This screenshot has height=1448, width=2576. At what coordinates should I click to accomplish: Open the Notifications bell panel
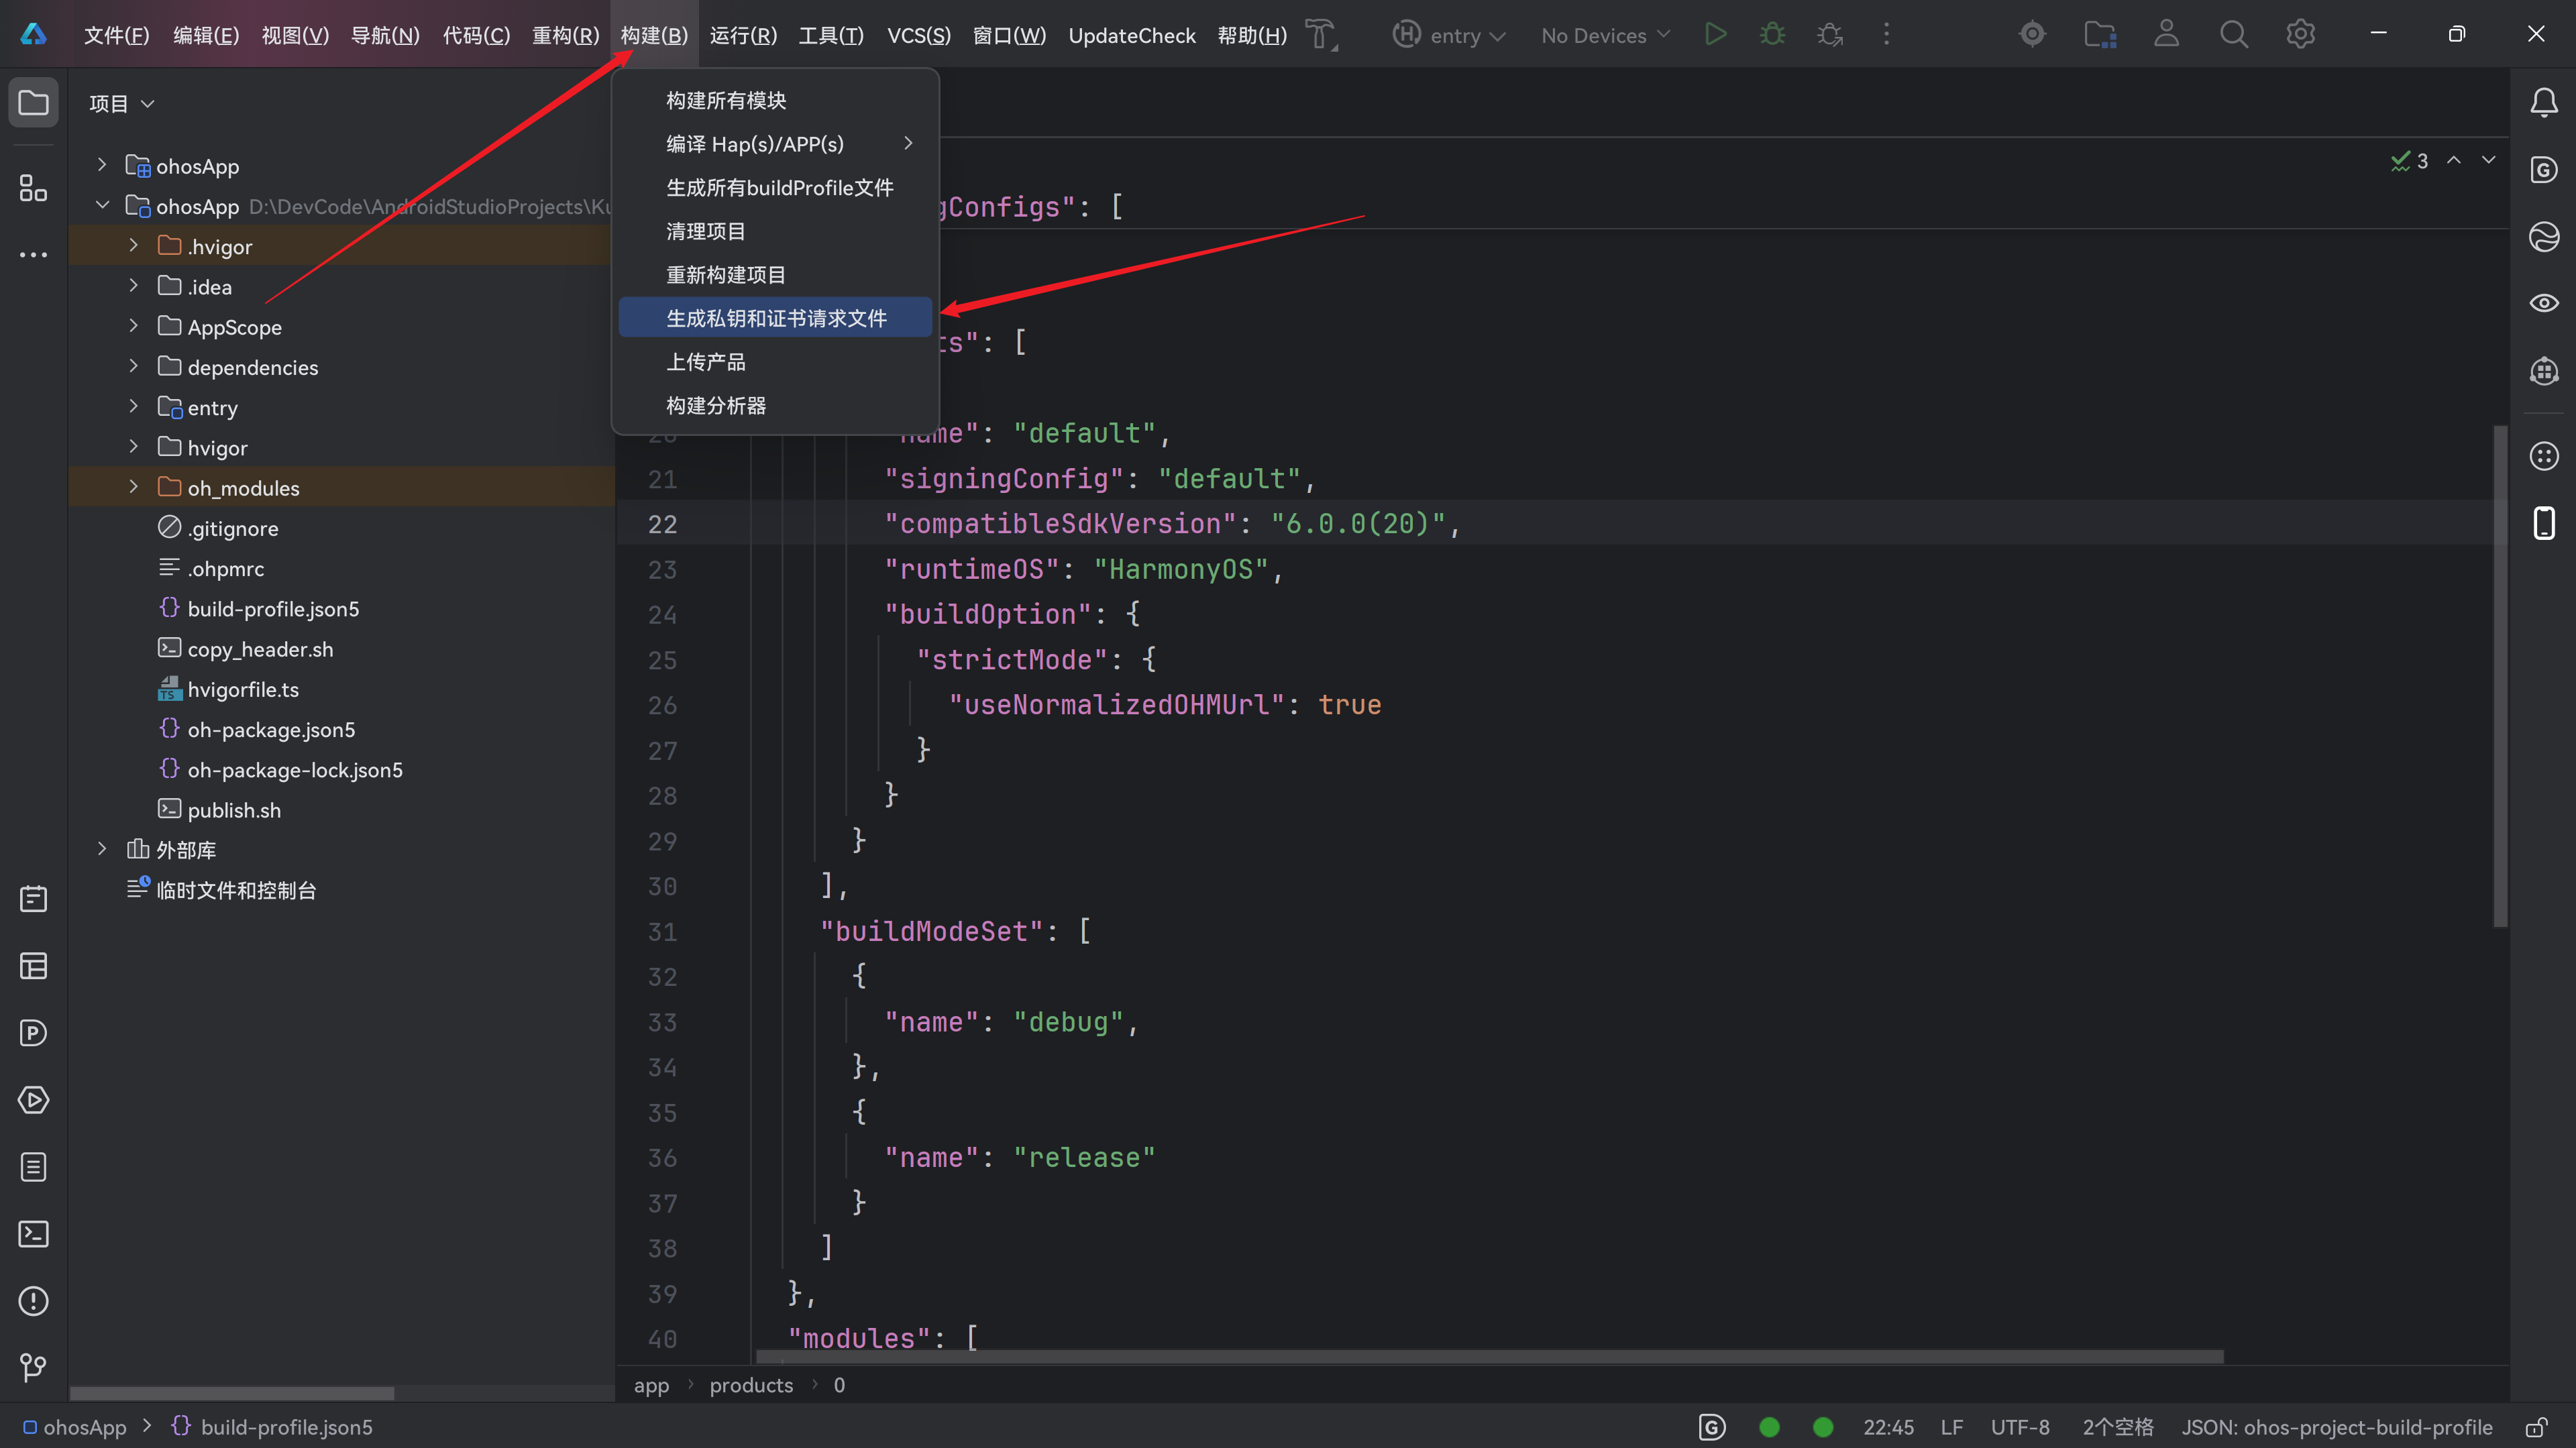2543,103
